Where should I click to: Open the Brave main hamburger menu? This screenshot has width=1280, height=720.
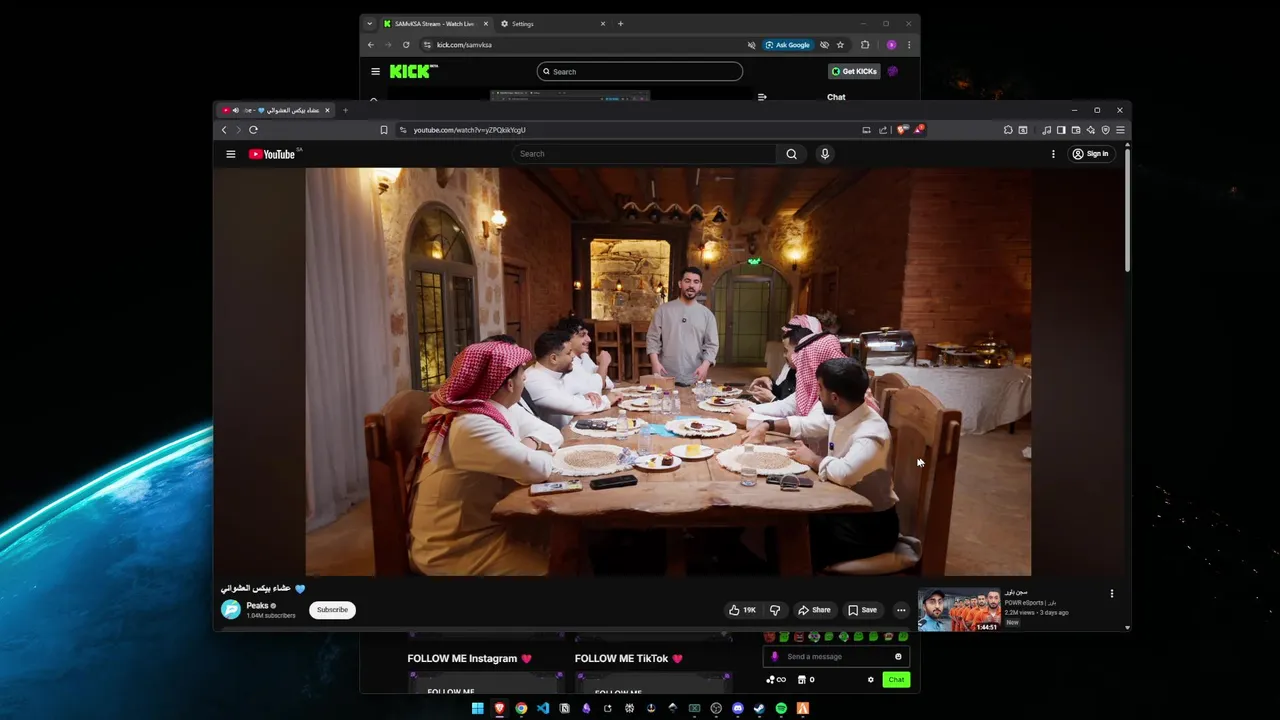(1121, 130)
